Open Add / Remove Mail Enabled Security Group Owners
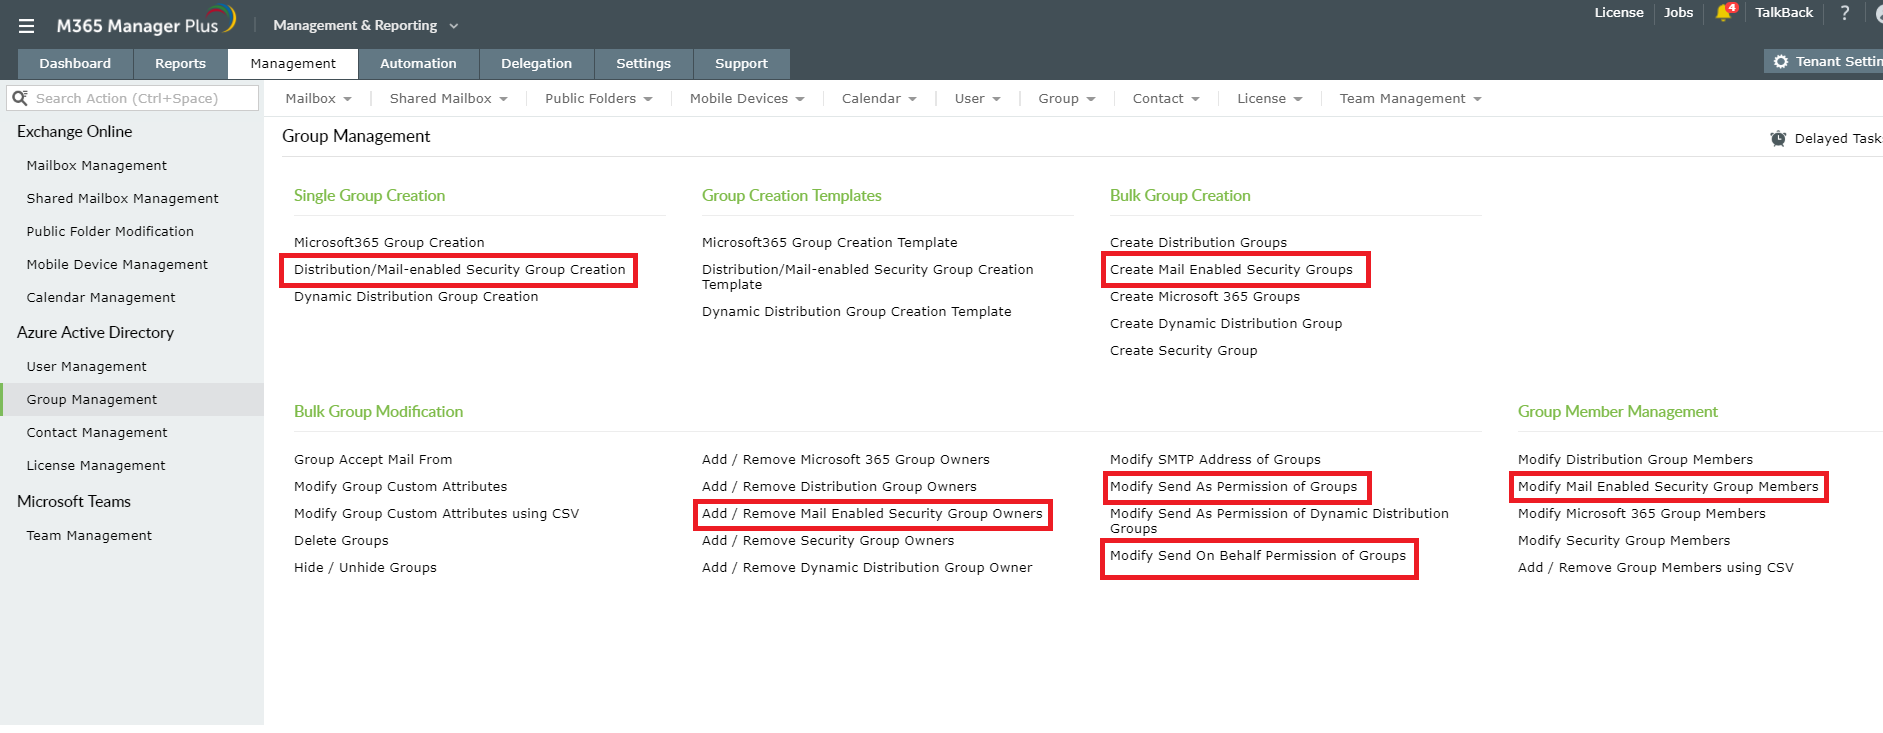Screen dimensions: 1883x733 [872, 513]
